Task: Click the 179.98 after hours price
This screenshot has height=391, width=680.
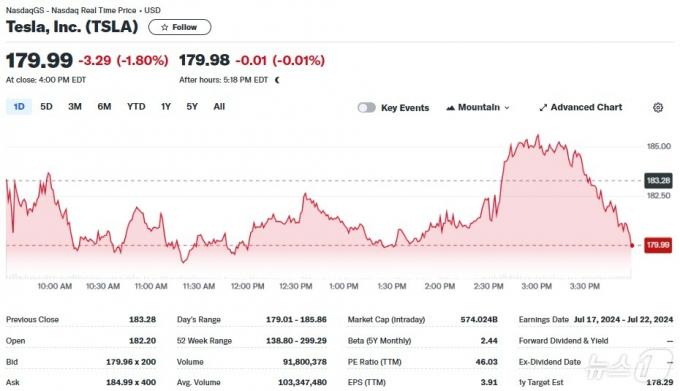Action: pos(204,60)
